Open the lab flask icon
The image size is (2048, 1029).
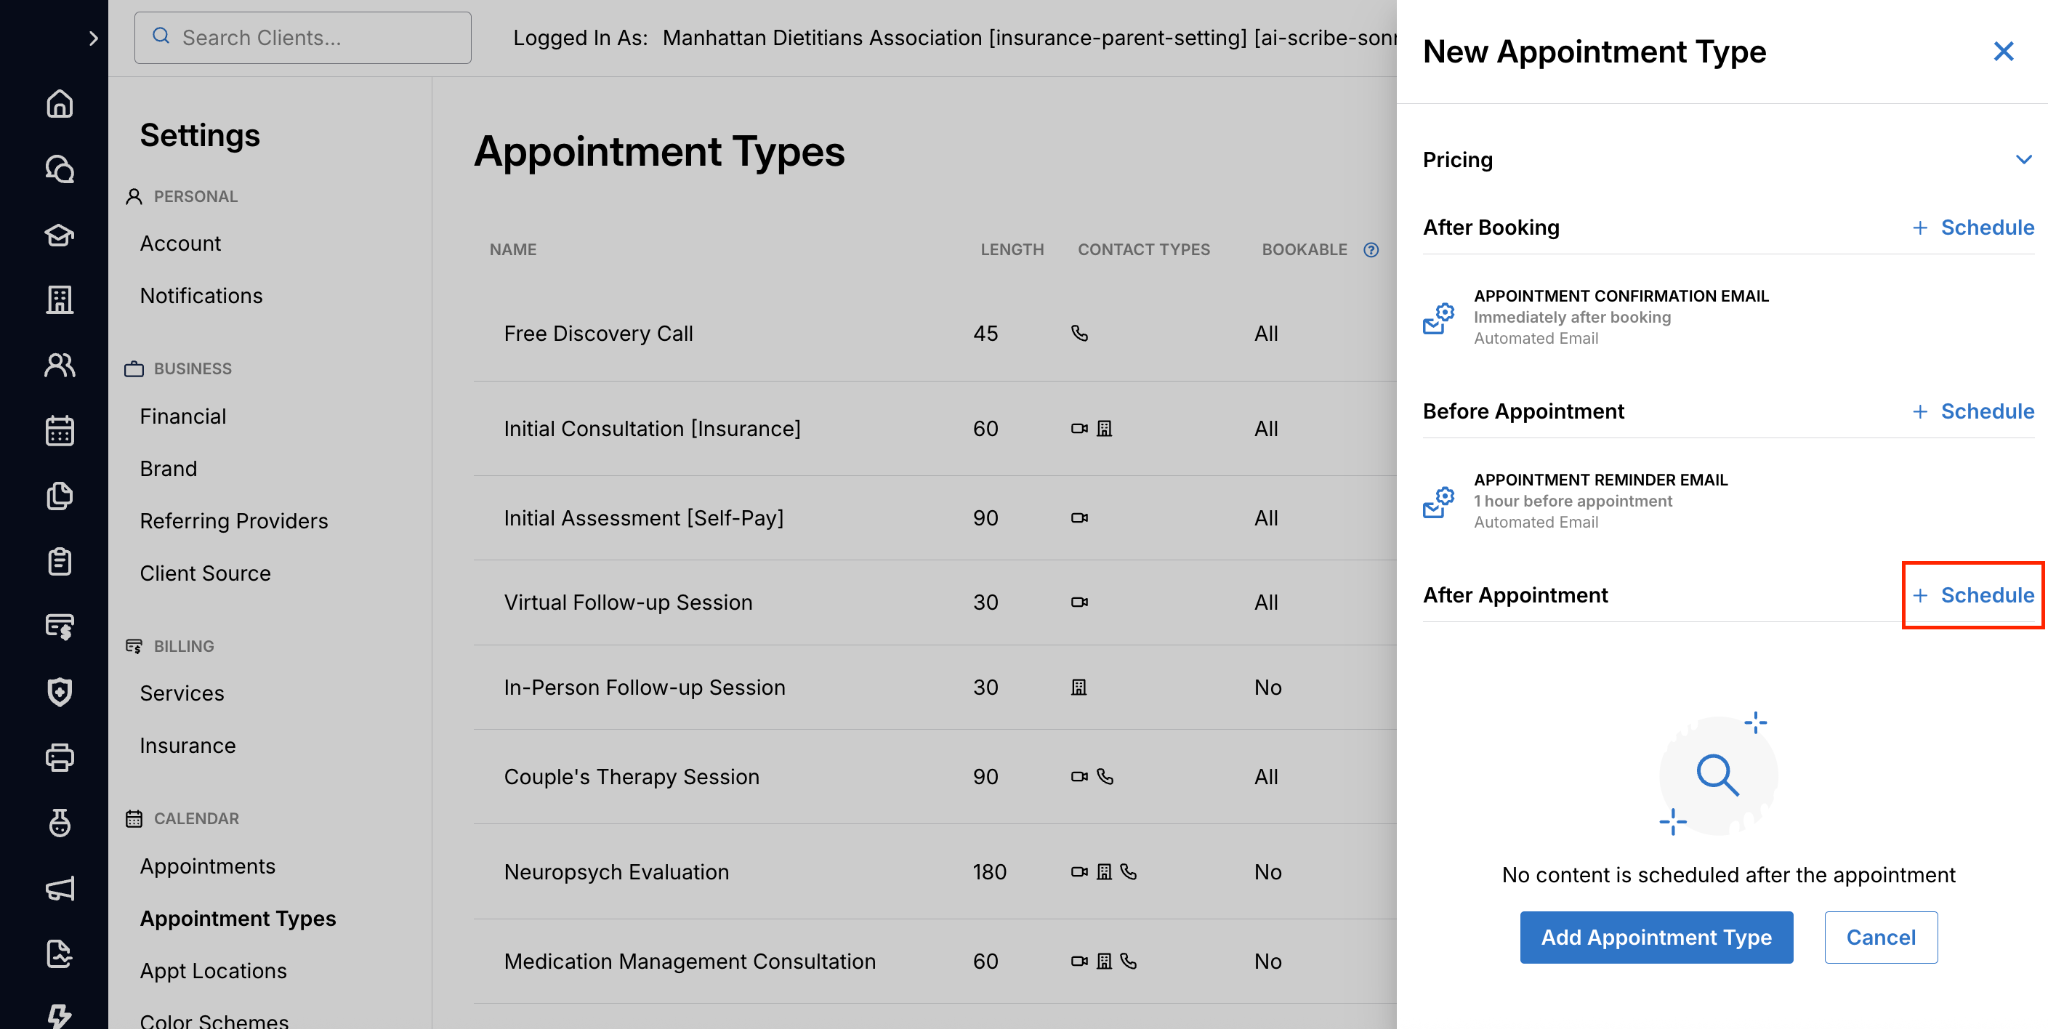[60, 823]
